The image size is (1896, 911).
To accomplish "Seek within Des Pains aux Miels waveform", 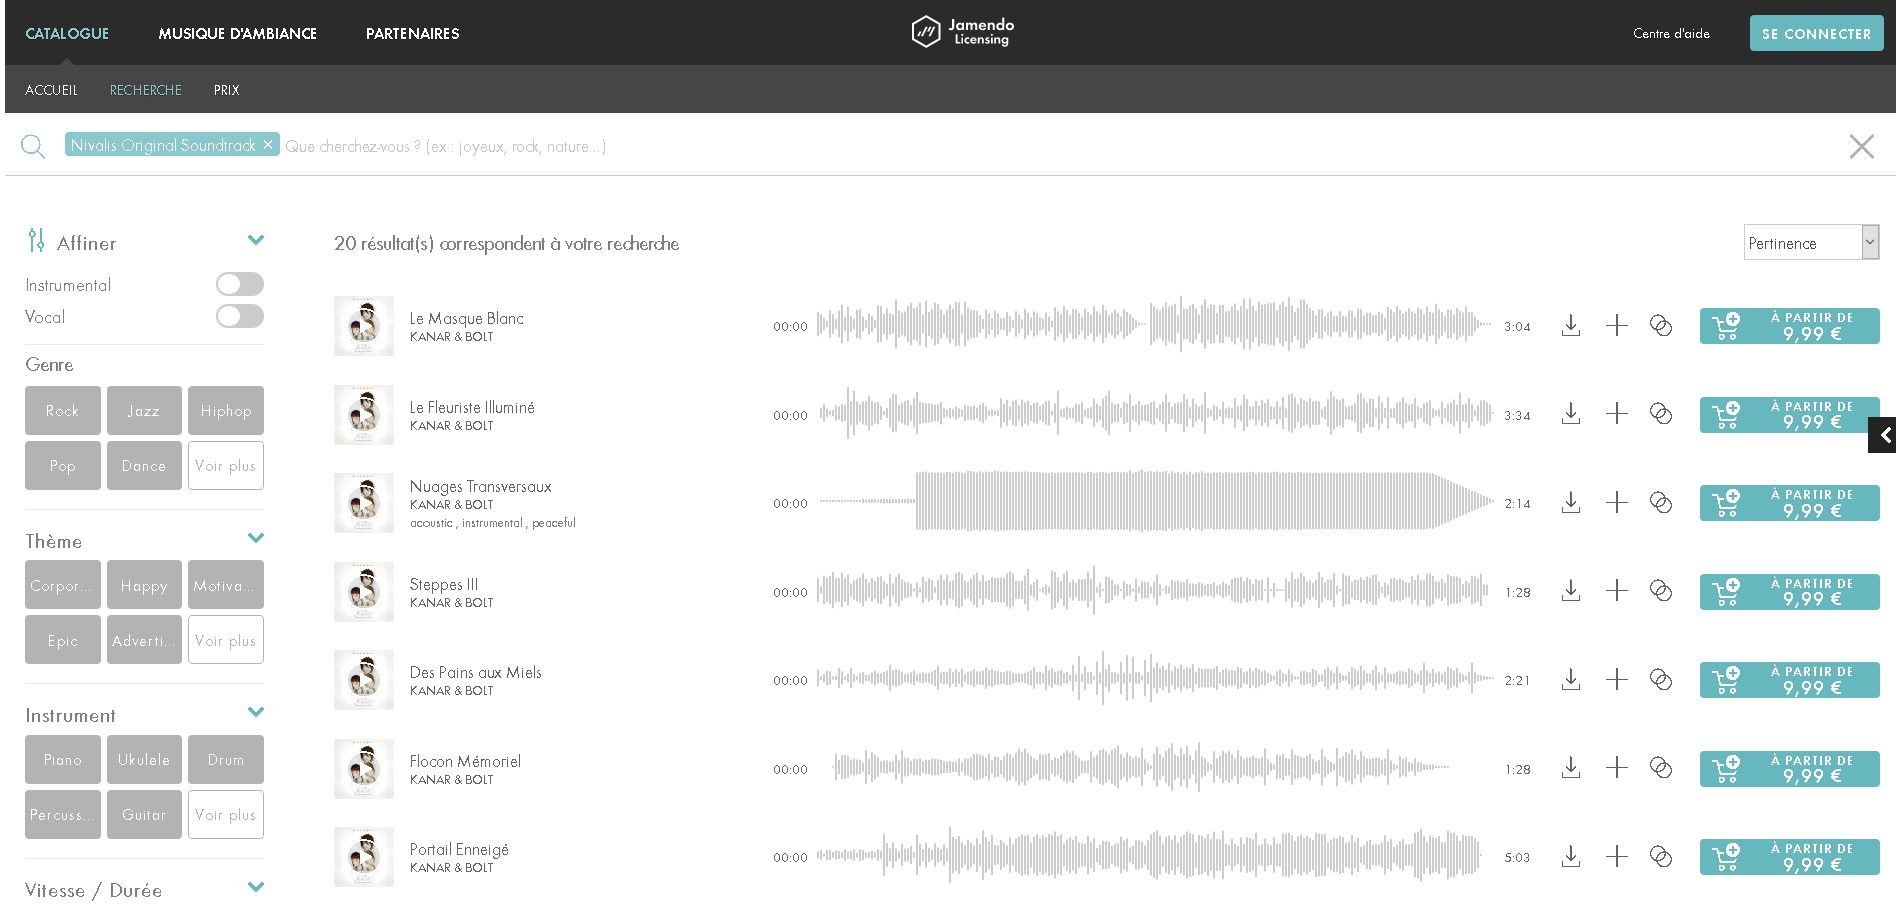I will [1155, 680].
